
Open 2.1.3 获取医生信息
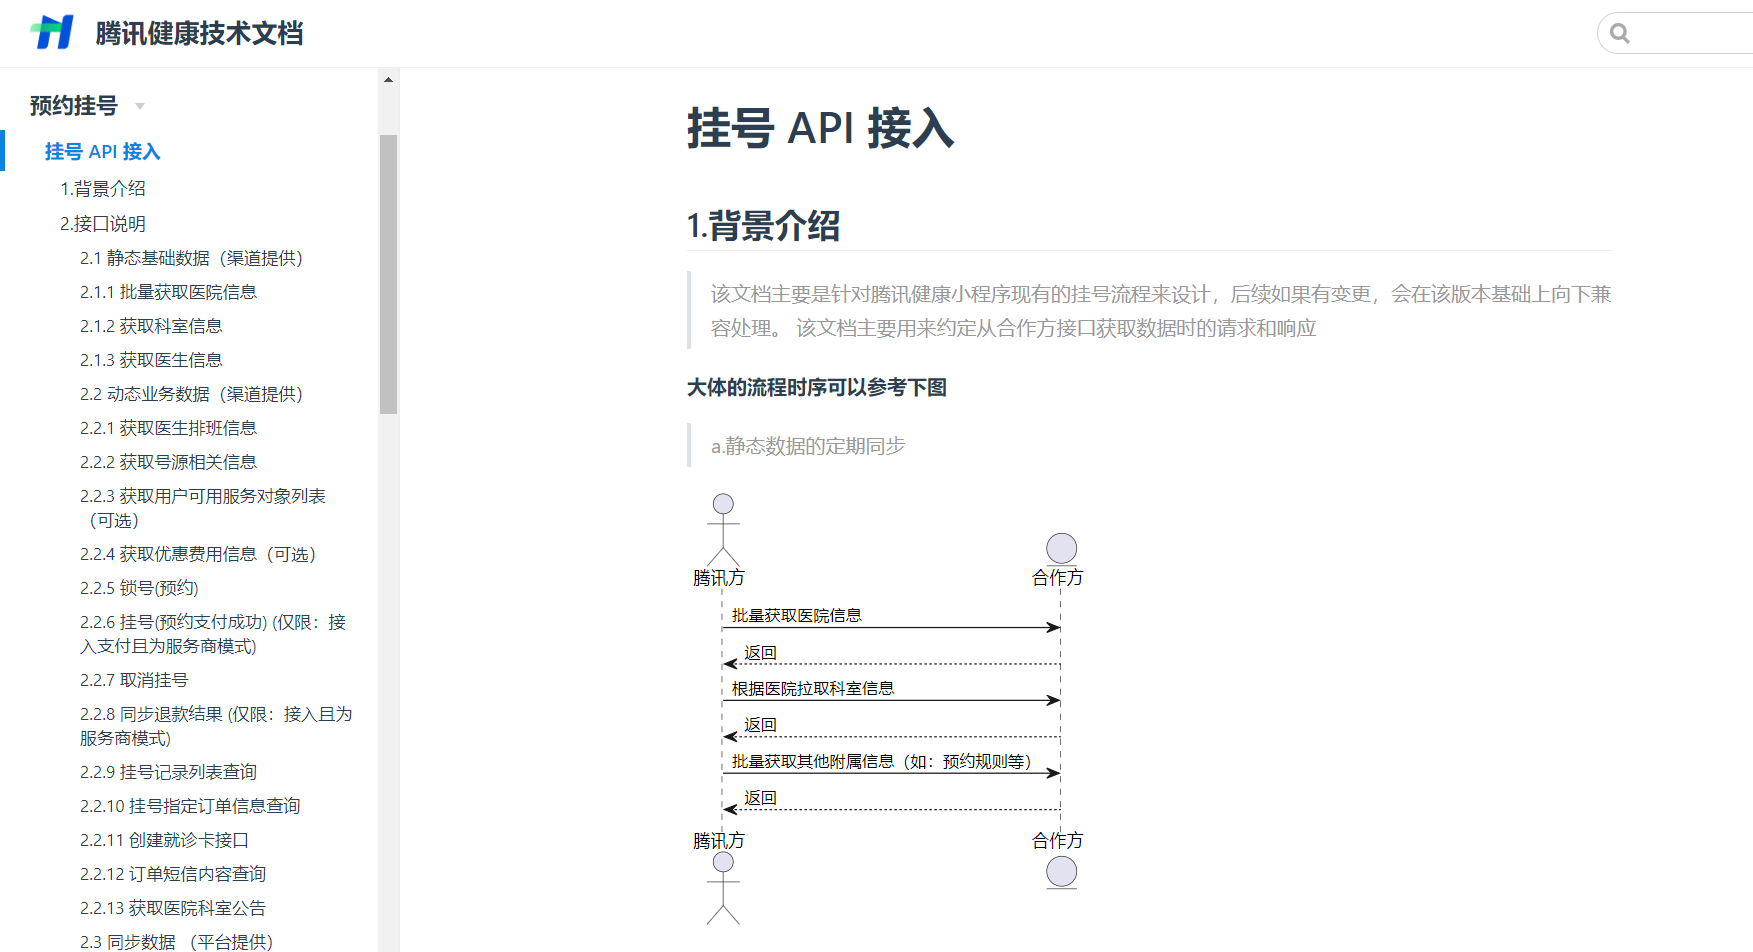(151, 360)
